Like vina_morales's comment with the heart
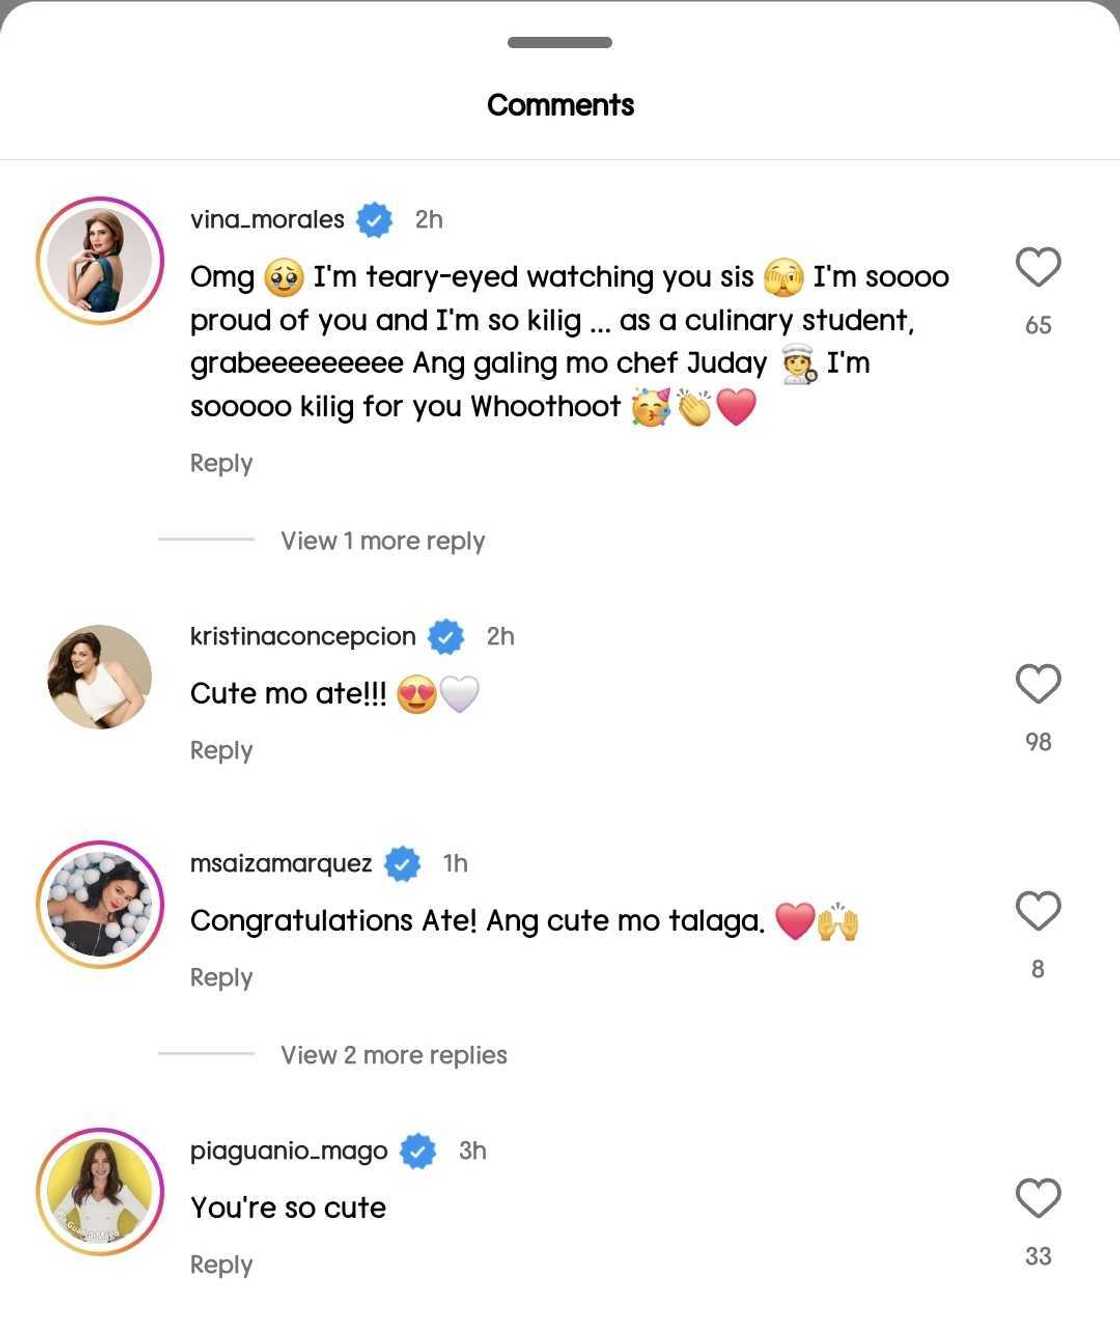Image resolution: width=1120 pixels, height=1319 pixels. [1037, 267]
